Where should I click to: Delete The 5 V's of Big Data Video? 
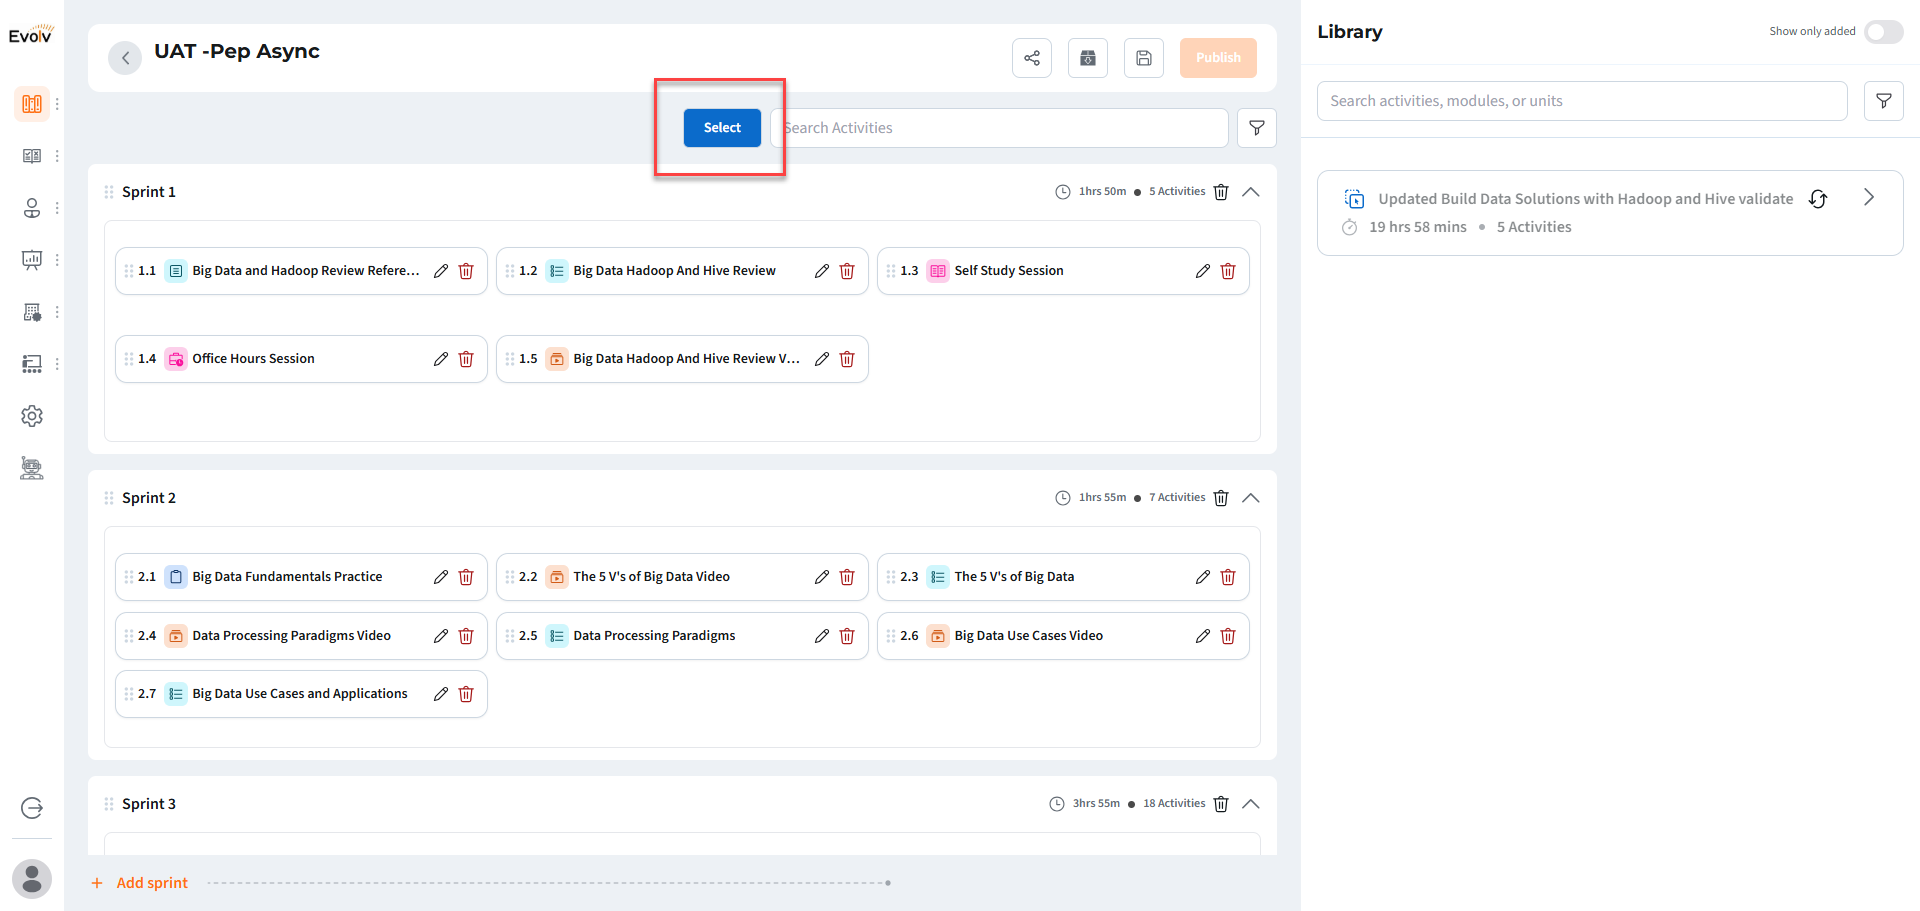tap(847, 577)
